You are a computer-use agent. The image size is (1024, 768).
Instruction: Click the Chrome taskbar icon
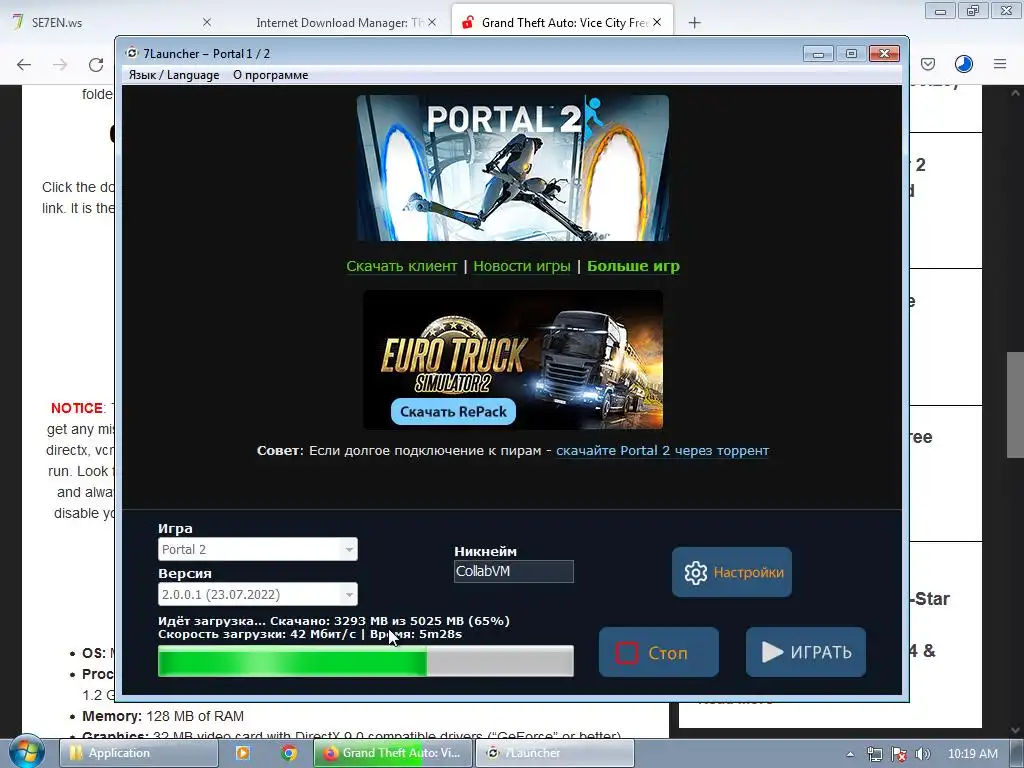[289, 753]
